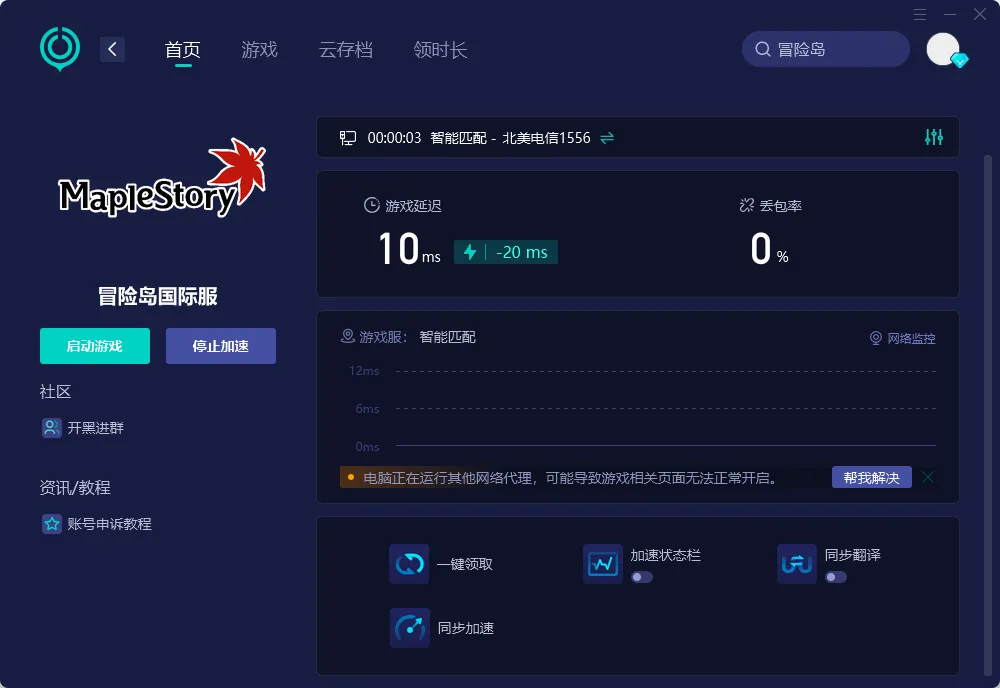Click 帮我解决 button
The width and height of the screenshot is (1000, 688).
click(871, 478)
